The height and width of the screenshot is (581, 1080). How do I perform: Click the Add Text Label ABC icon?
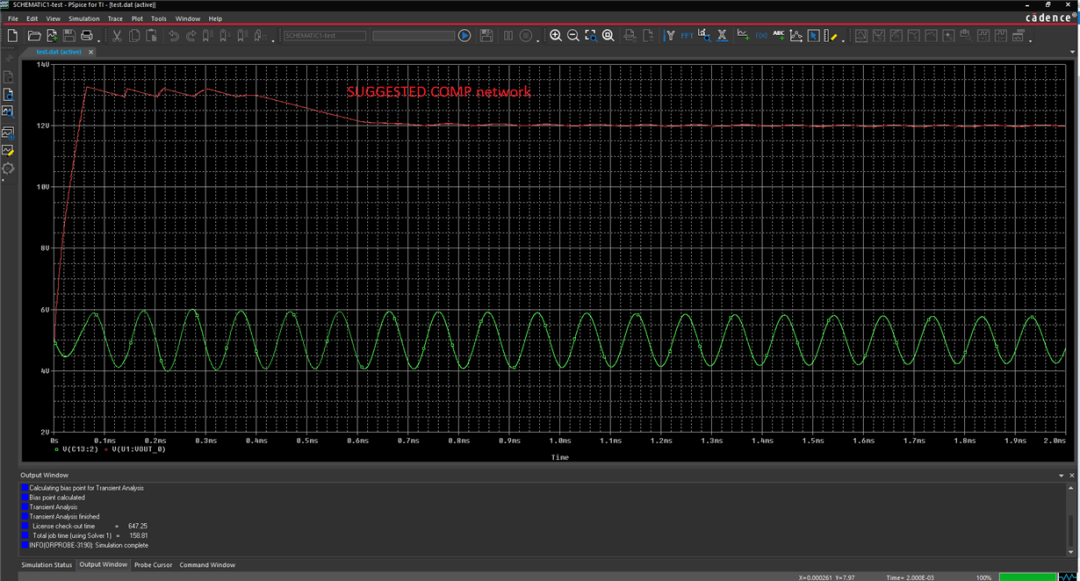(778, 35)
